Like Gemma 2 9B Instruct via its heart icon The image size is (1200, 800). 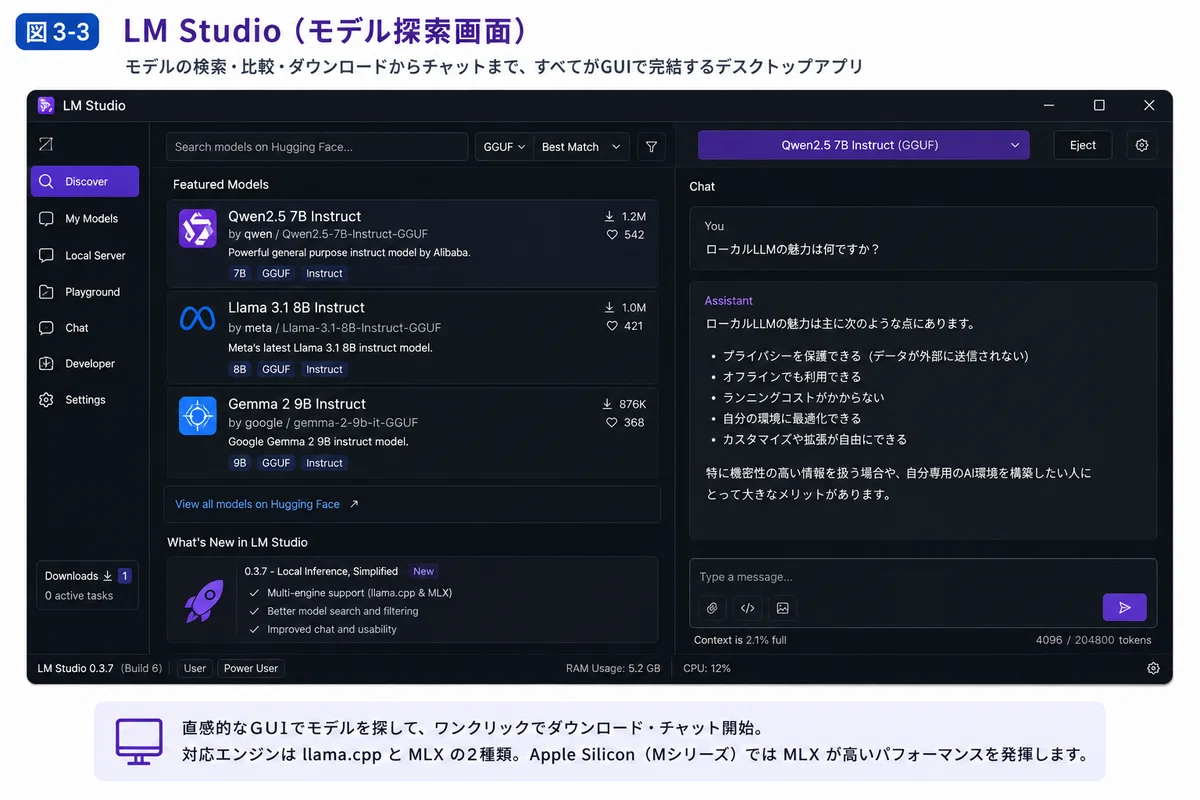[612, 423]
